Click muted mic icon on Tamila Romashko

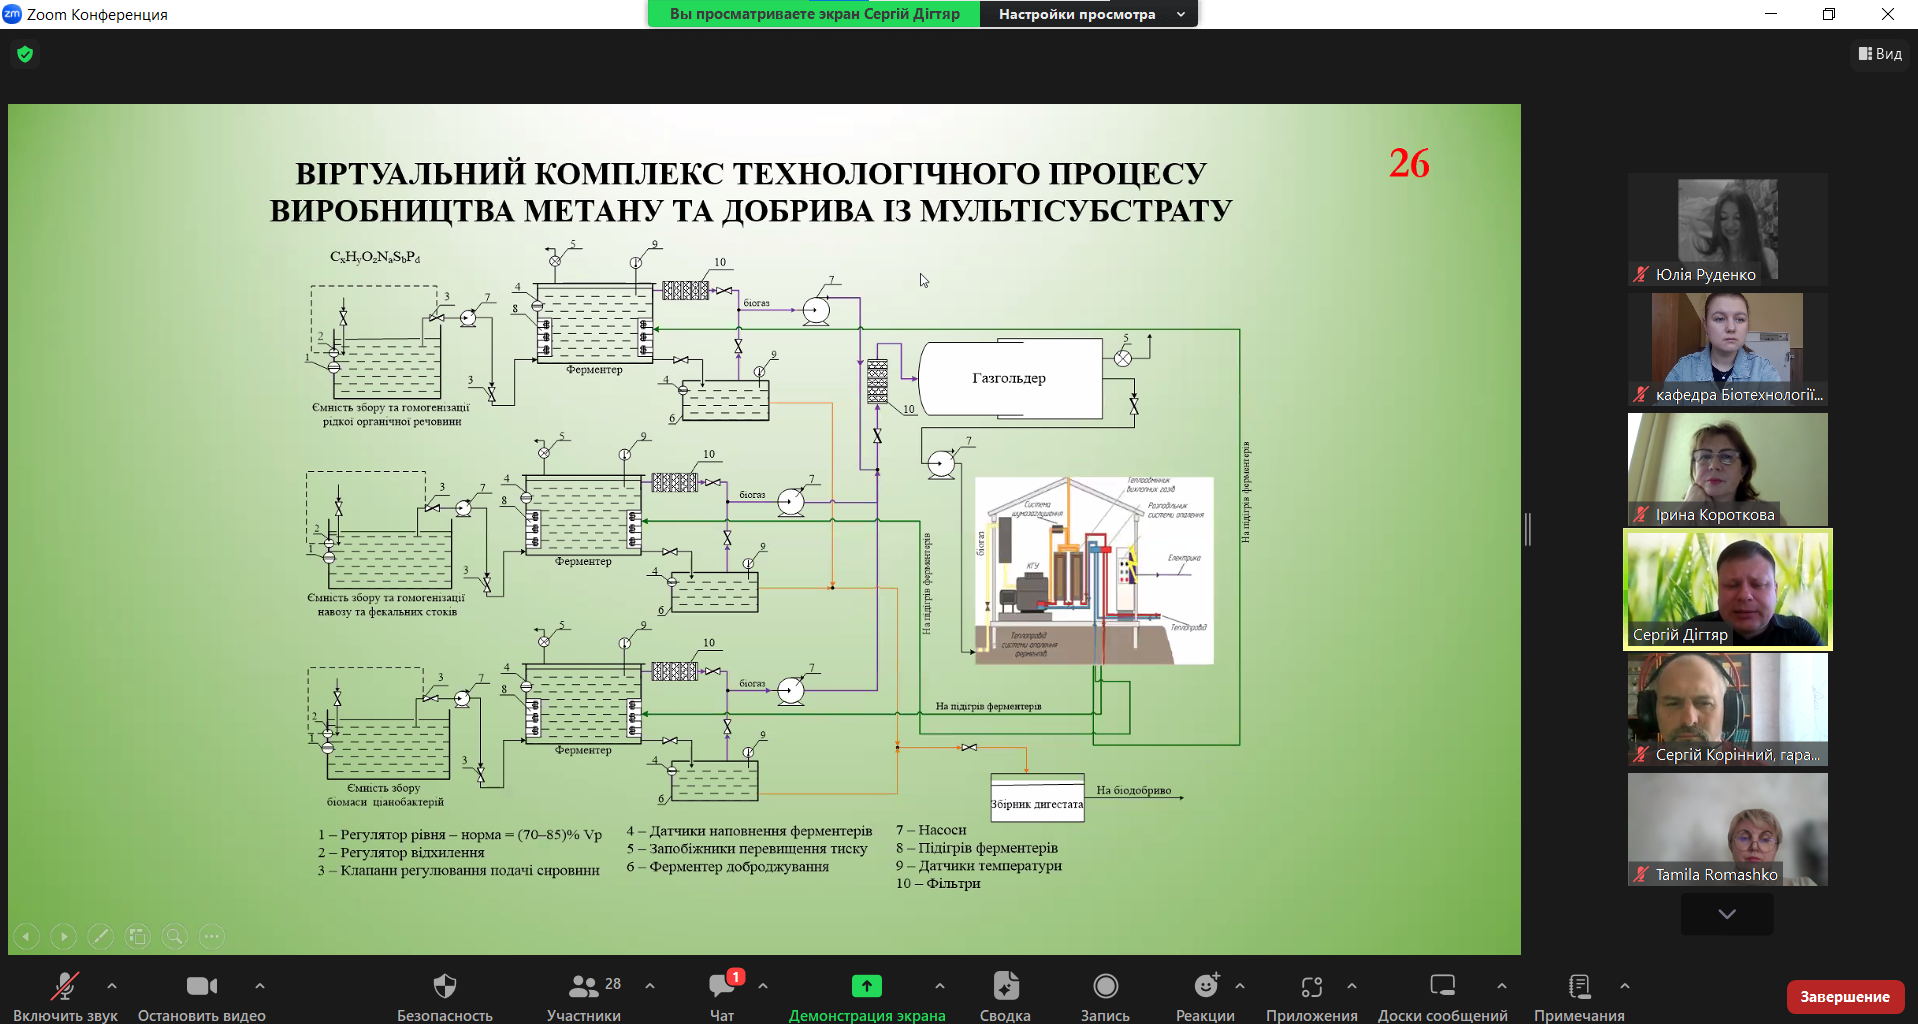tap(1641, 874)
